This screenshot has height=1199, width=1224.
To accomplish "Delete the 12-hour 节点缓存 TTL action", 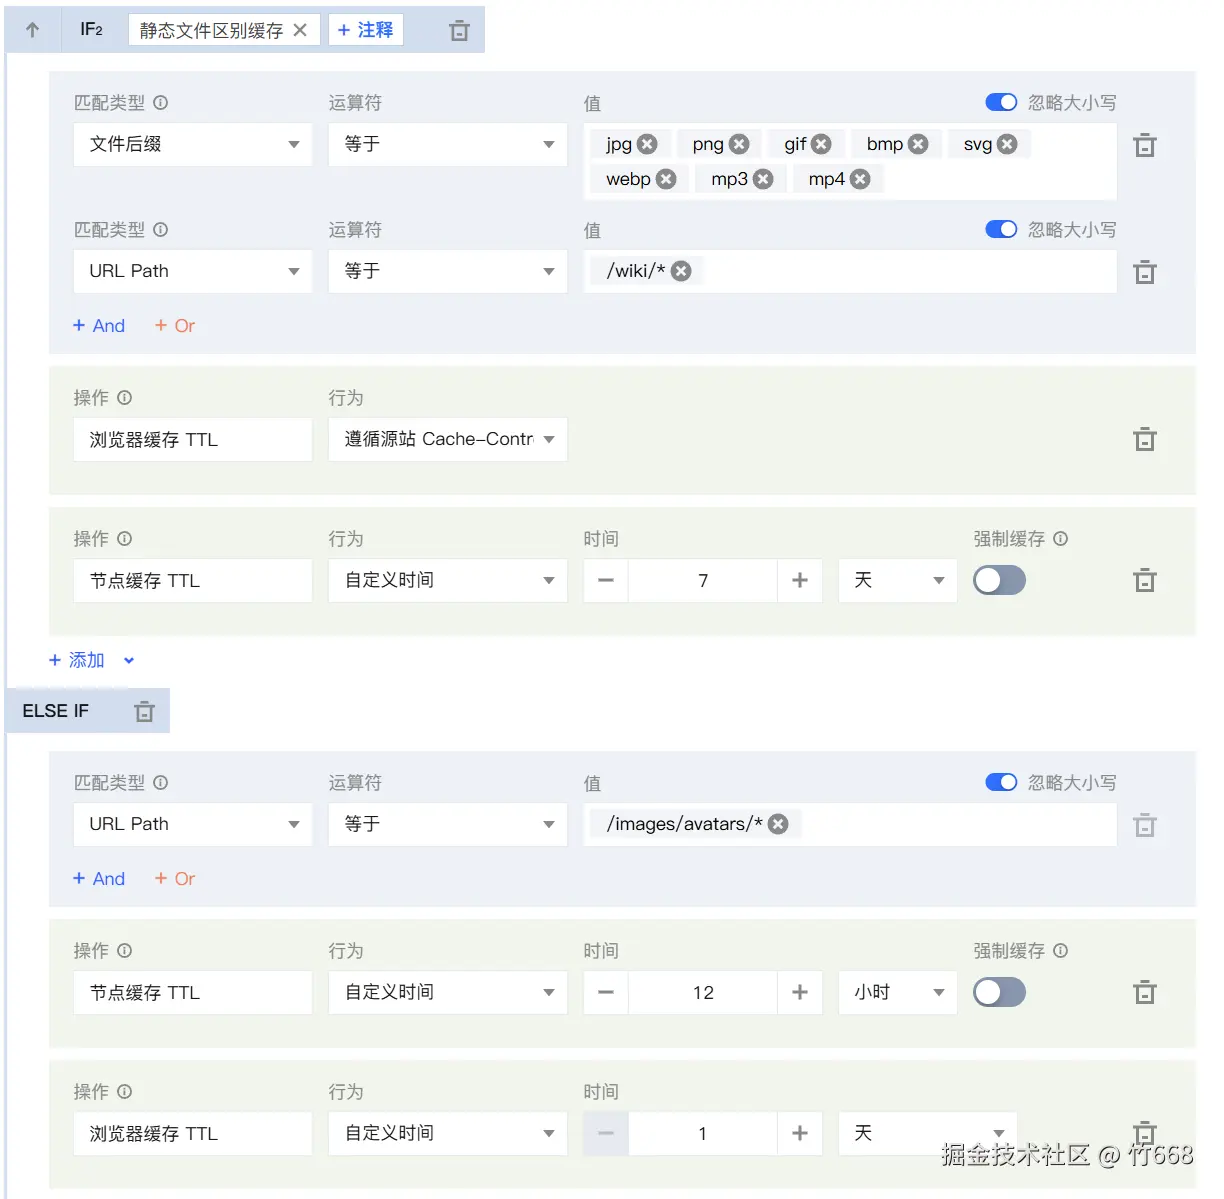I will click(x=1145, y=992).
